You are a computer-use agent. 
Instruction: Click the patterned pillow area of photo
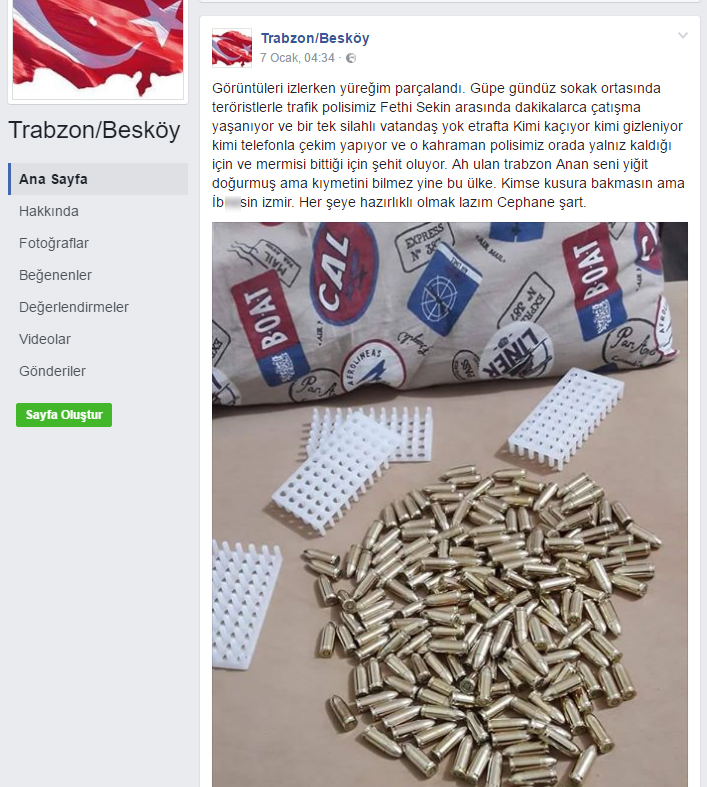pyautogui.click(x=450, y=312)
